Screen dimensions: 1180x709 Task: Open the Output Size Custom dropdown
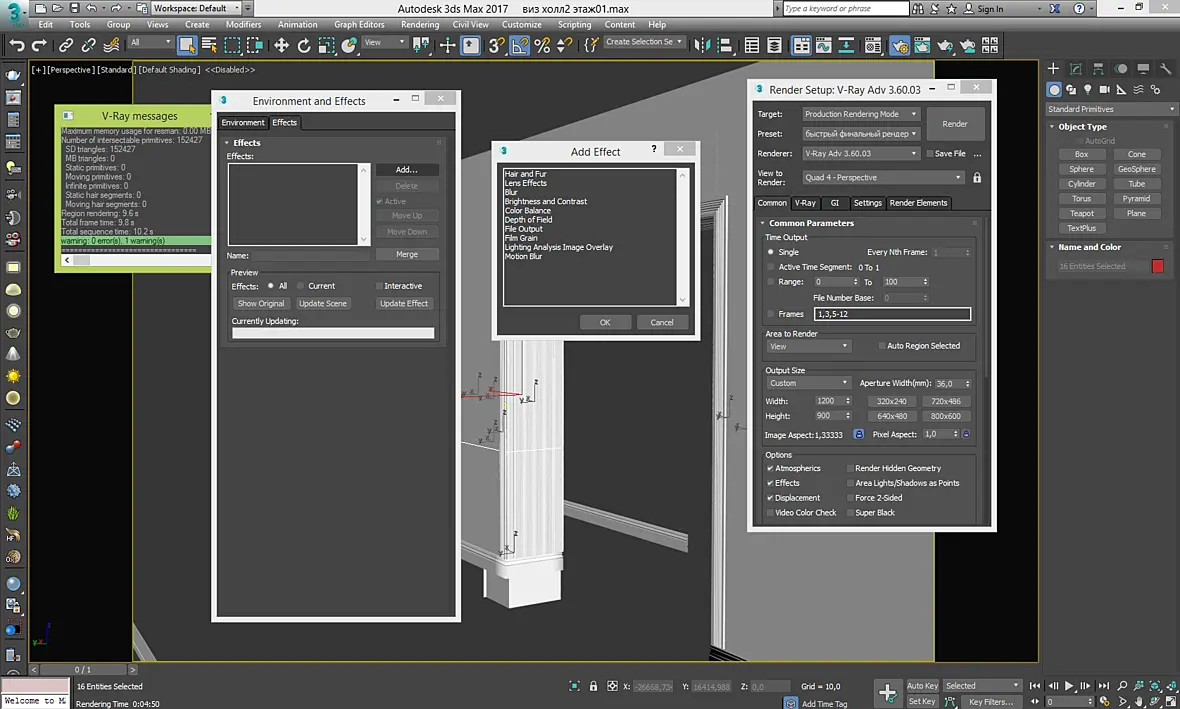point(807,383)
